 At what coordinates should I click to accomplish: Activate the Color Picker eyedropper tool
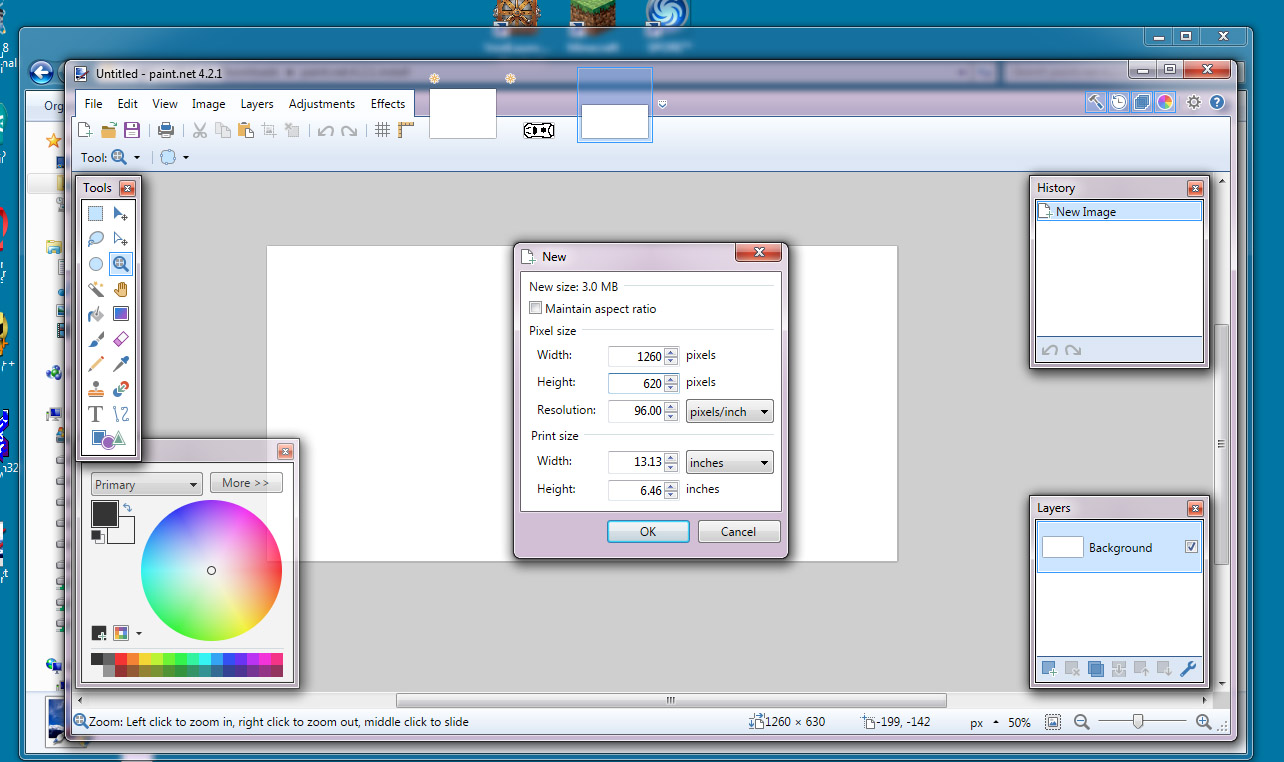(121, 364)
